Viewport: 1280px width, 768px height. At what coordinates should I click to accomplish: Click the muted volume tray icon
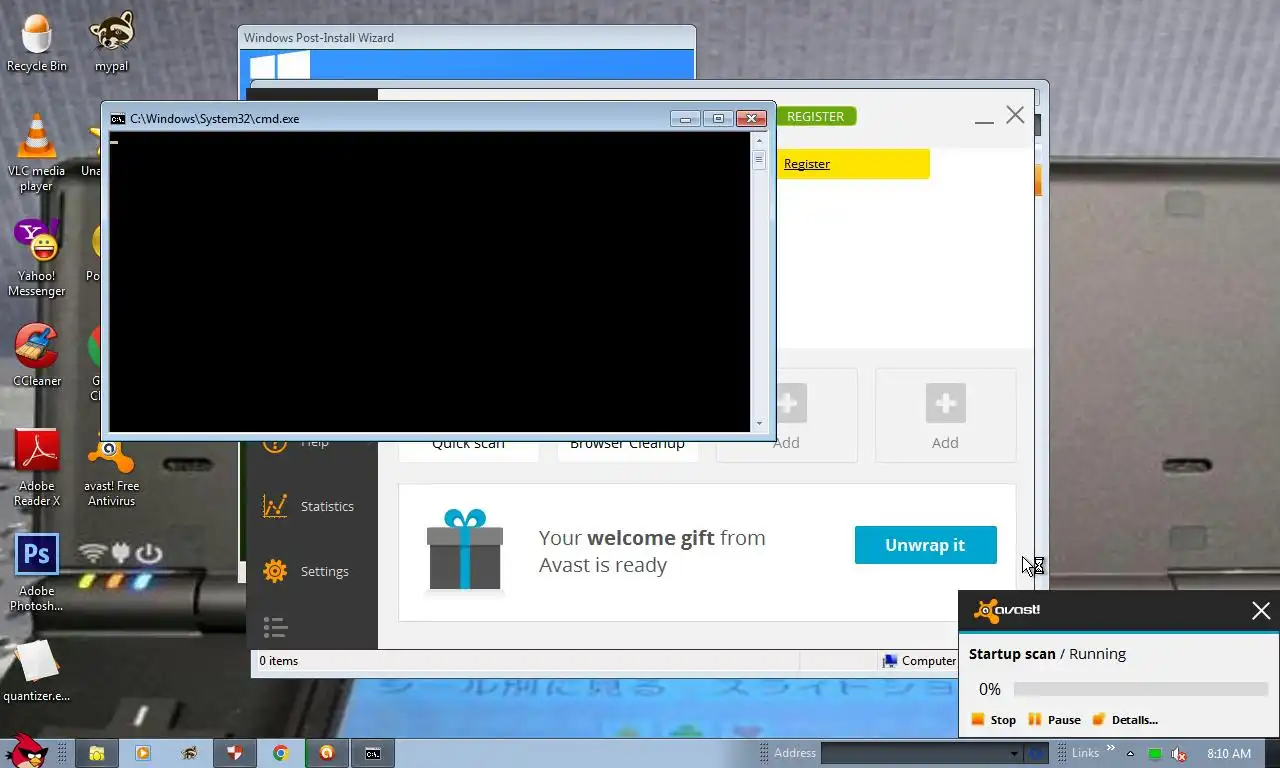pyautogui.click(x=1179, y=754)
